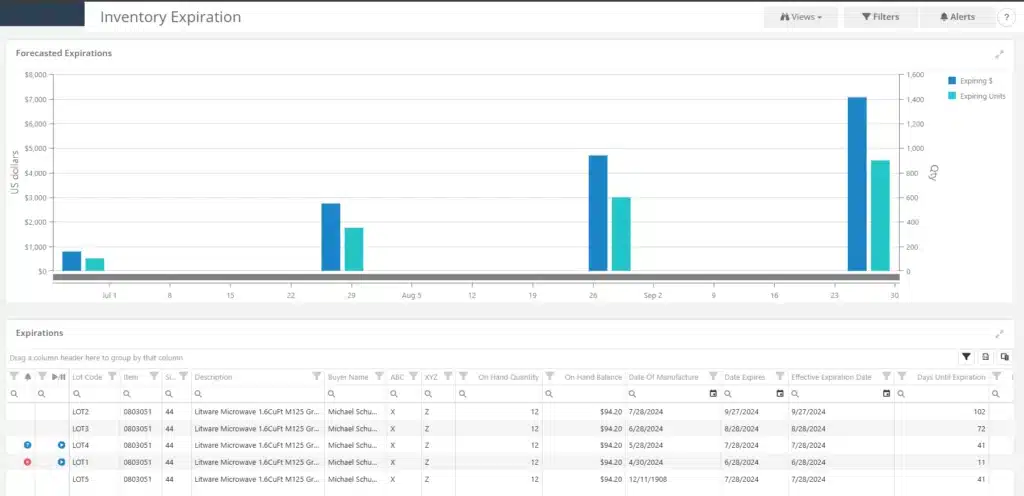Open filter funnel beside On Hand Balance header
This screenshot has width=1024, height=496.
pyautogui.click(x=550, y=376)
